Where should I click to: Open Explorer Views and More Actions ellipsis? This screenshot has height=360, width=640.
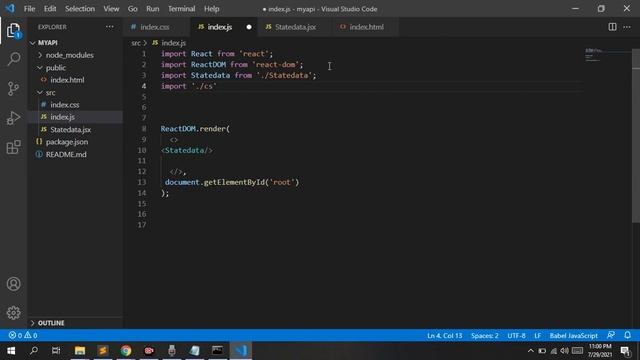tap(110, 27)
